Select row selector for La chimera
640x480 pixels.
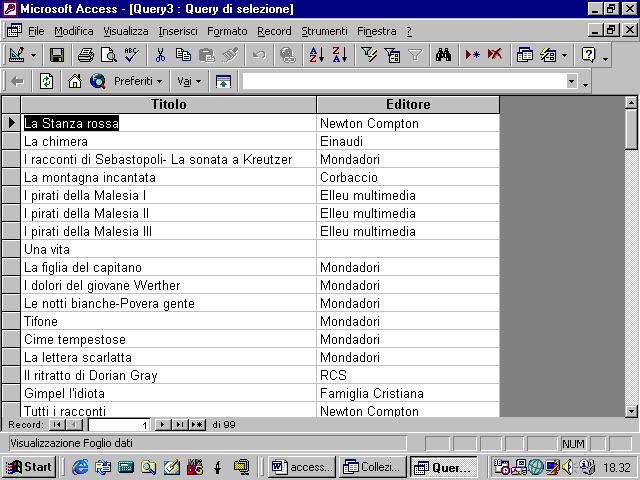coord(11,141)
